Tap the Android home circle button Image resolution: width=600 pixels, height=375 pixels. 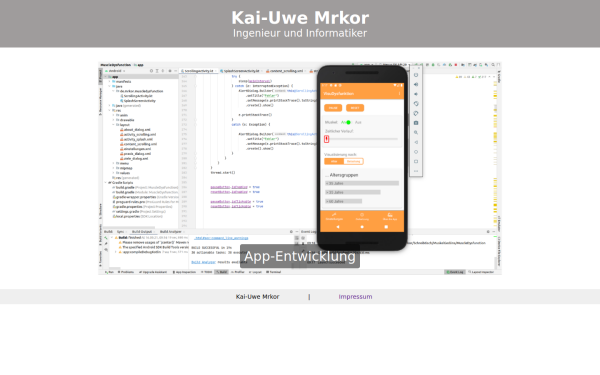coord(362,227)
